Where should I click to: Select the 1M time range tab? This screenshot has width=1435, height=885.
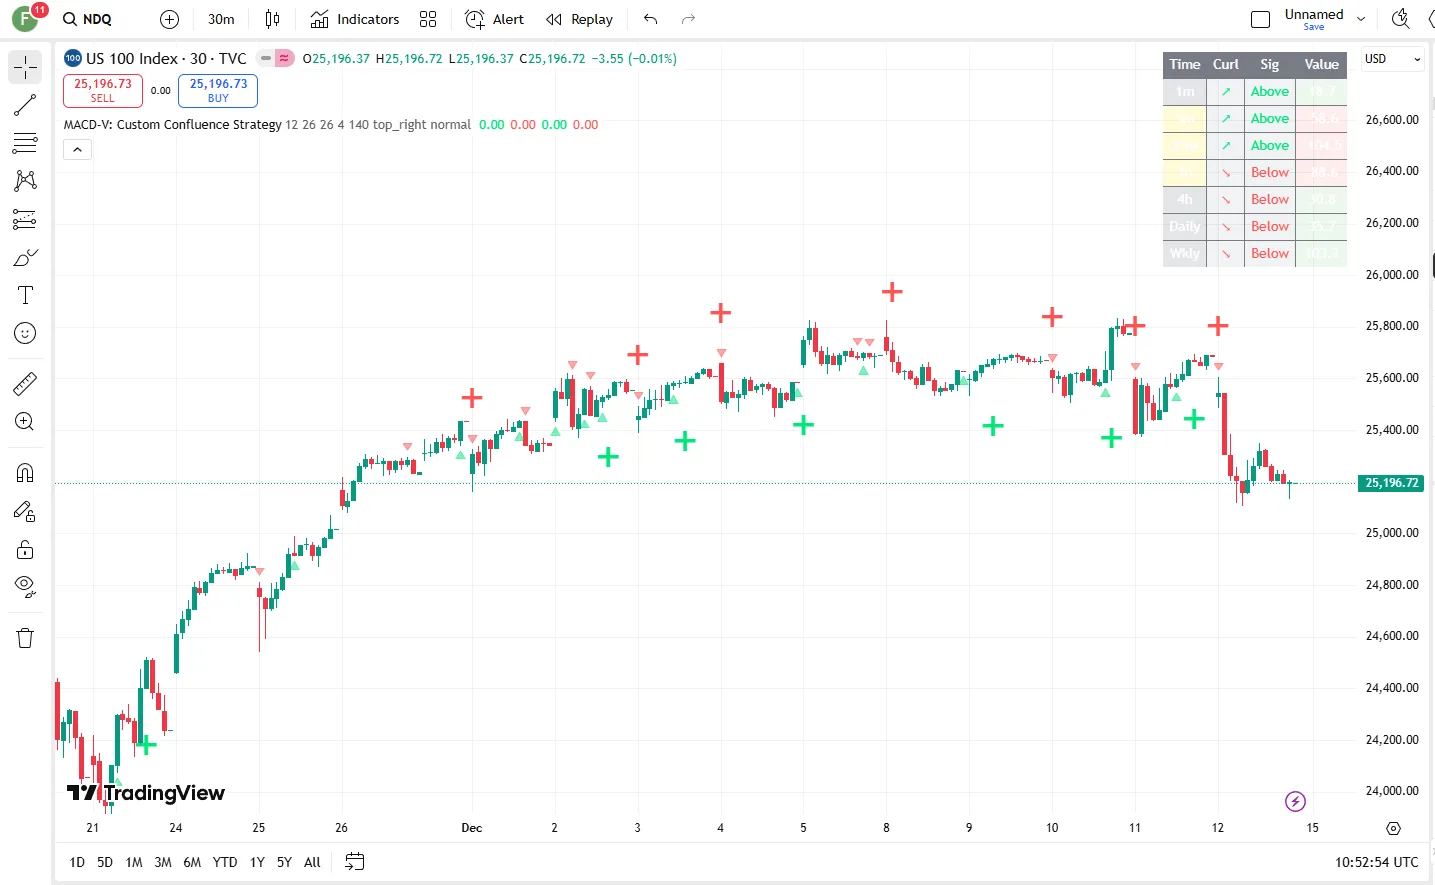click(x=134, y=862)
